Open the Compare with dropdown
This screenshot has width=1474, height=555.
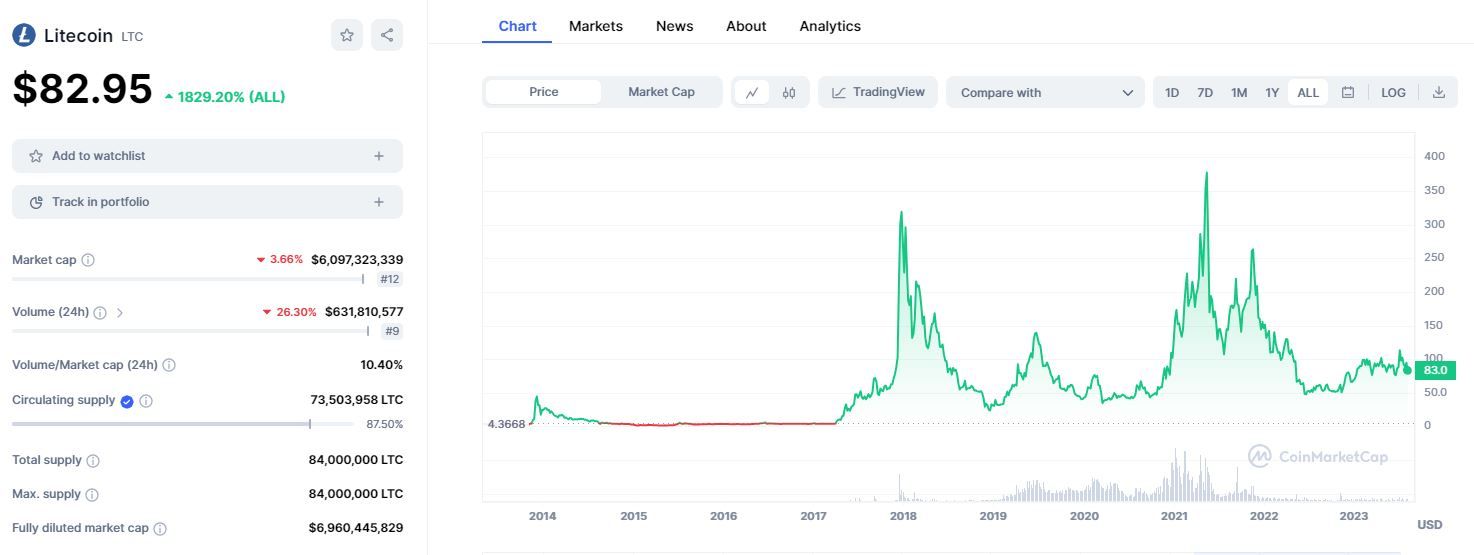click(x=1046, y=93)
